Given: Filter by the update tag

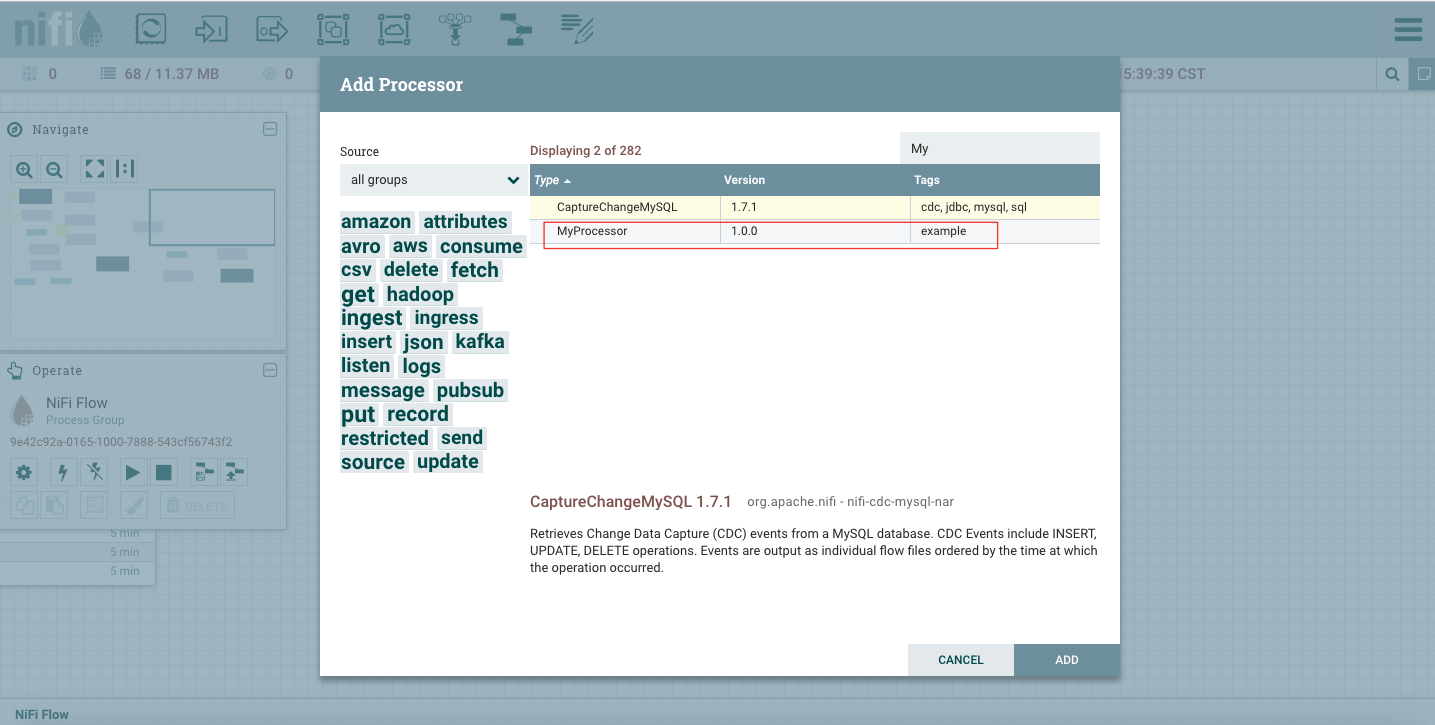Looking at the screenshot, I should point(447,462).
